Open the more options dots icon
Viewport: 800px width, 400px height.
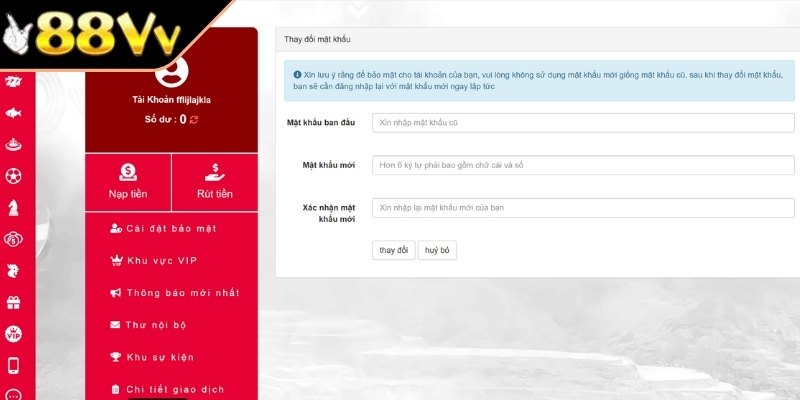coord(13,395)
